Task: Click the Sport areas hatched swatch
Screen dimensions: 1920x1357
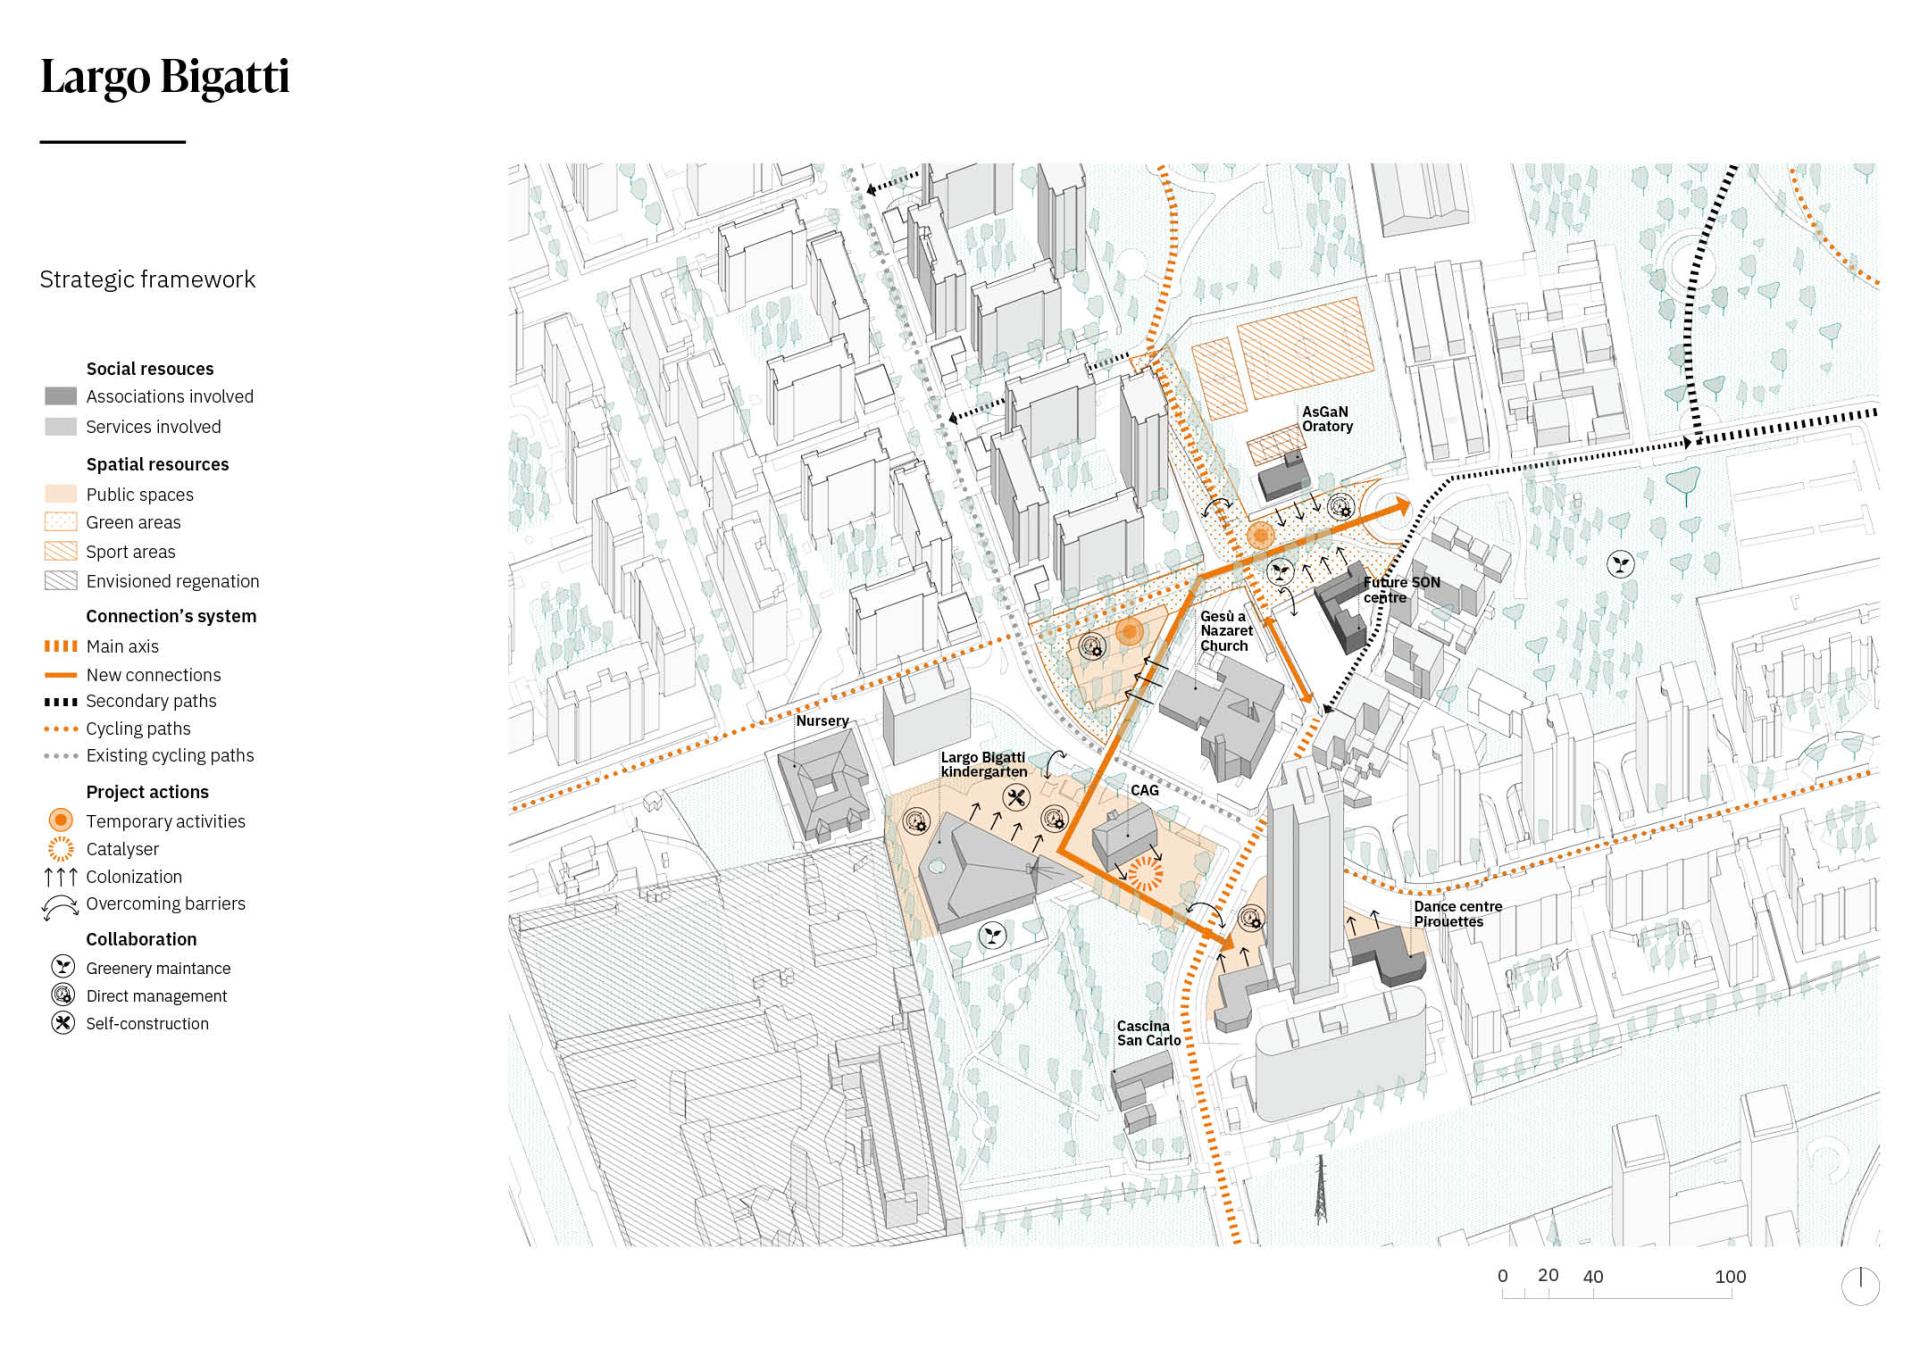Action: [x=61, y=551]
